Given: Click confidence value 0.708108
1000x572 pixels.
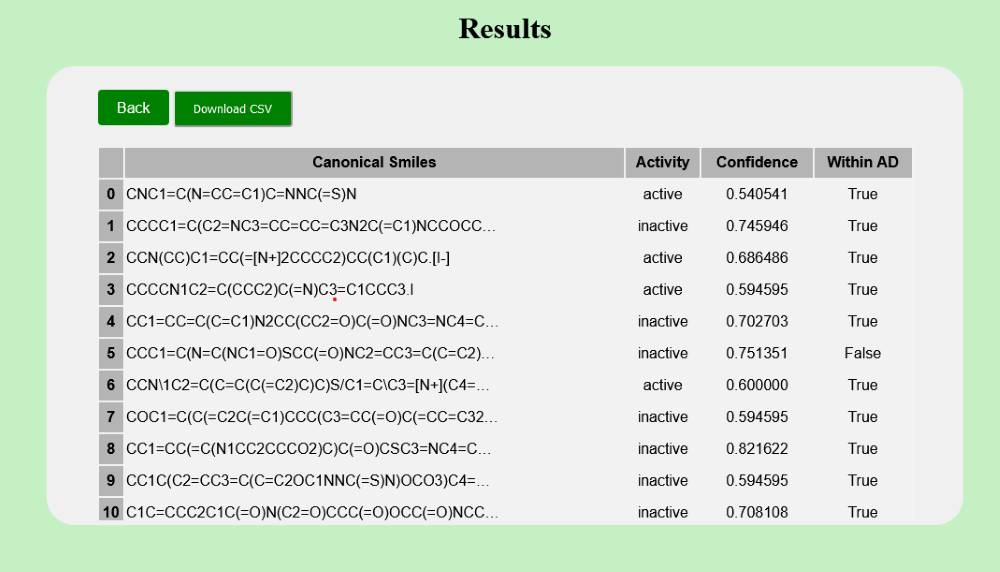Looking at the screenshot, I should coord(757,512).
